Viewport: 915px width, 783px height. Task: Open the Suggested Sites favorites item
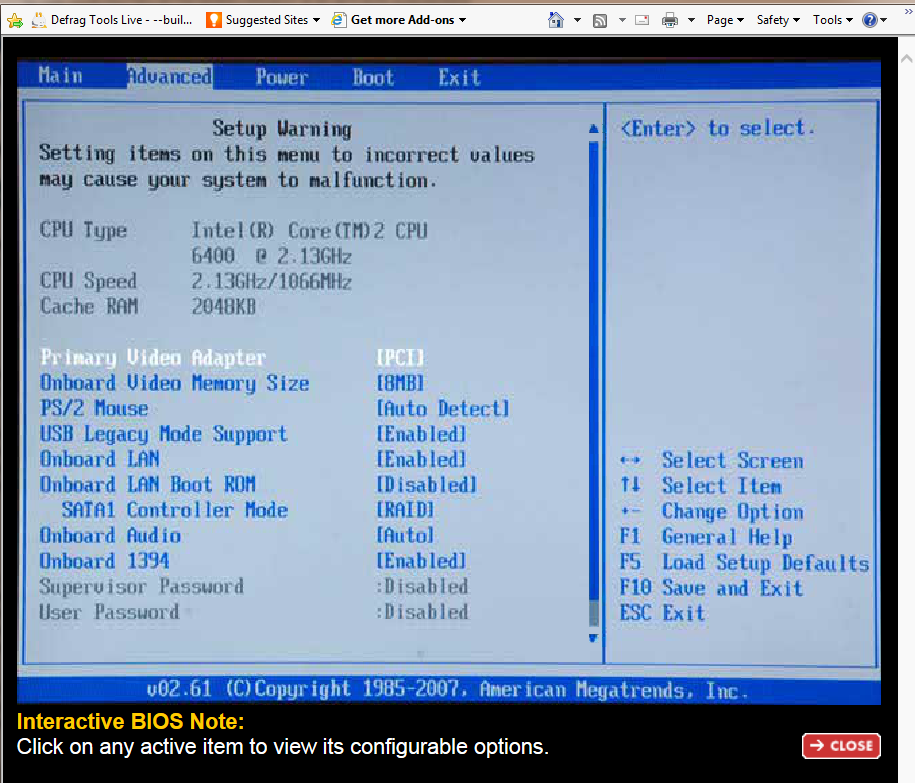262,19
